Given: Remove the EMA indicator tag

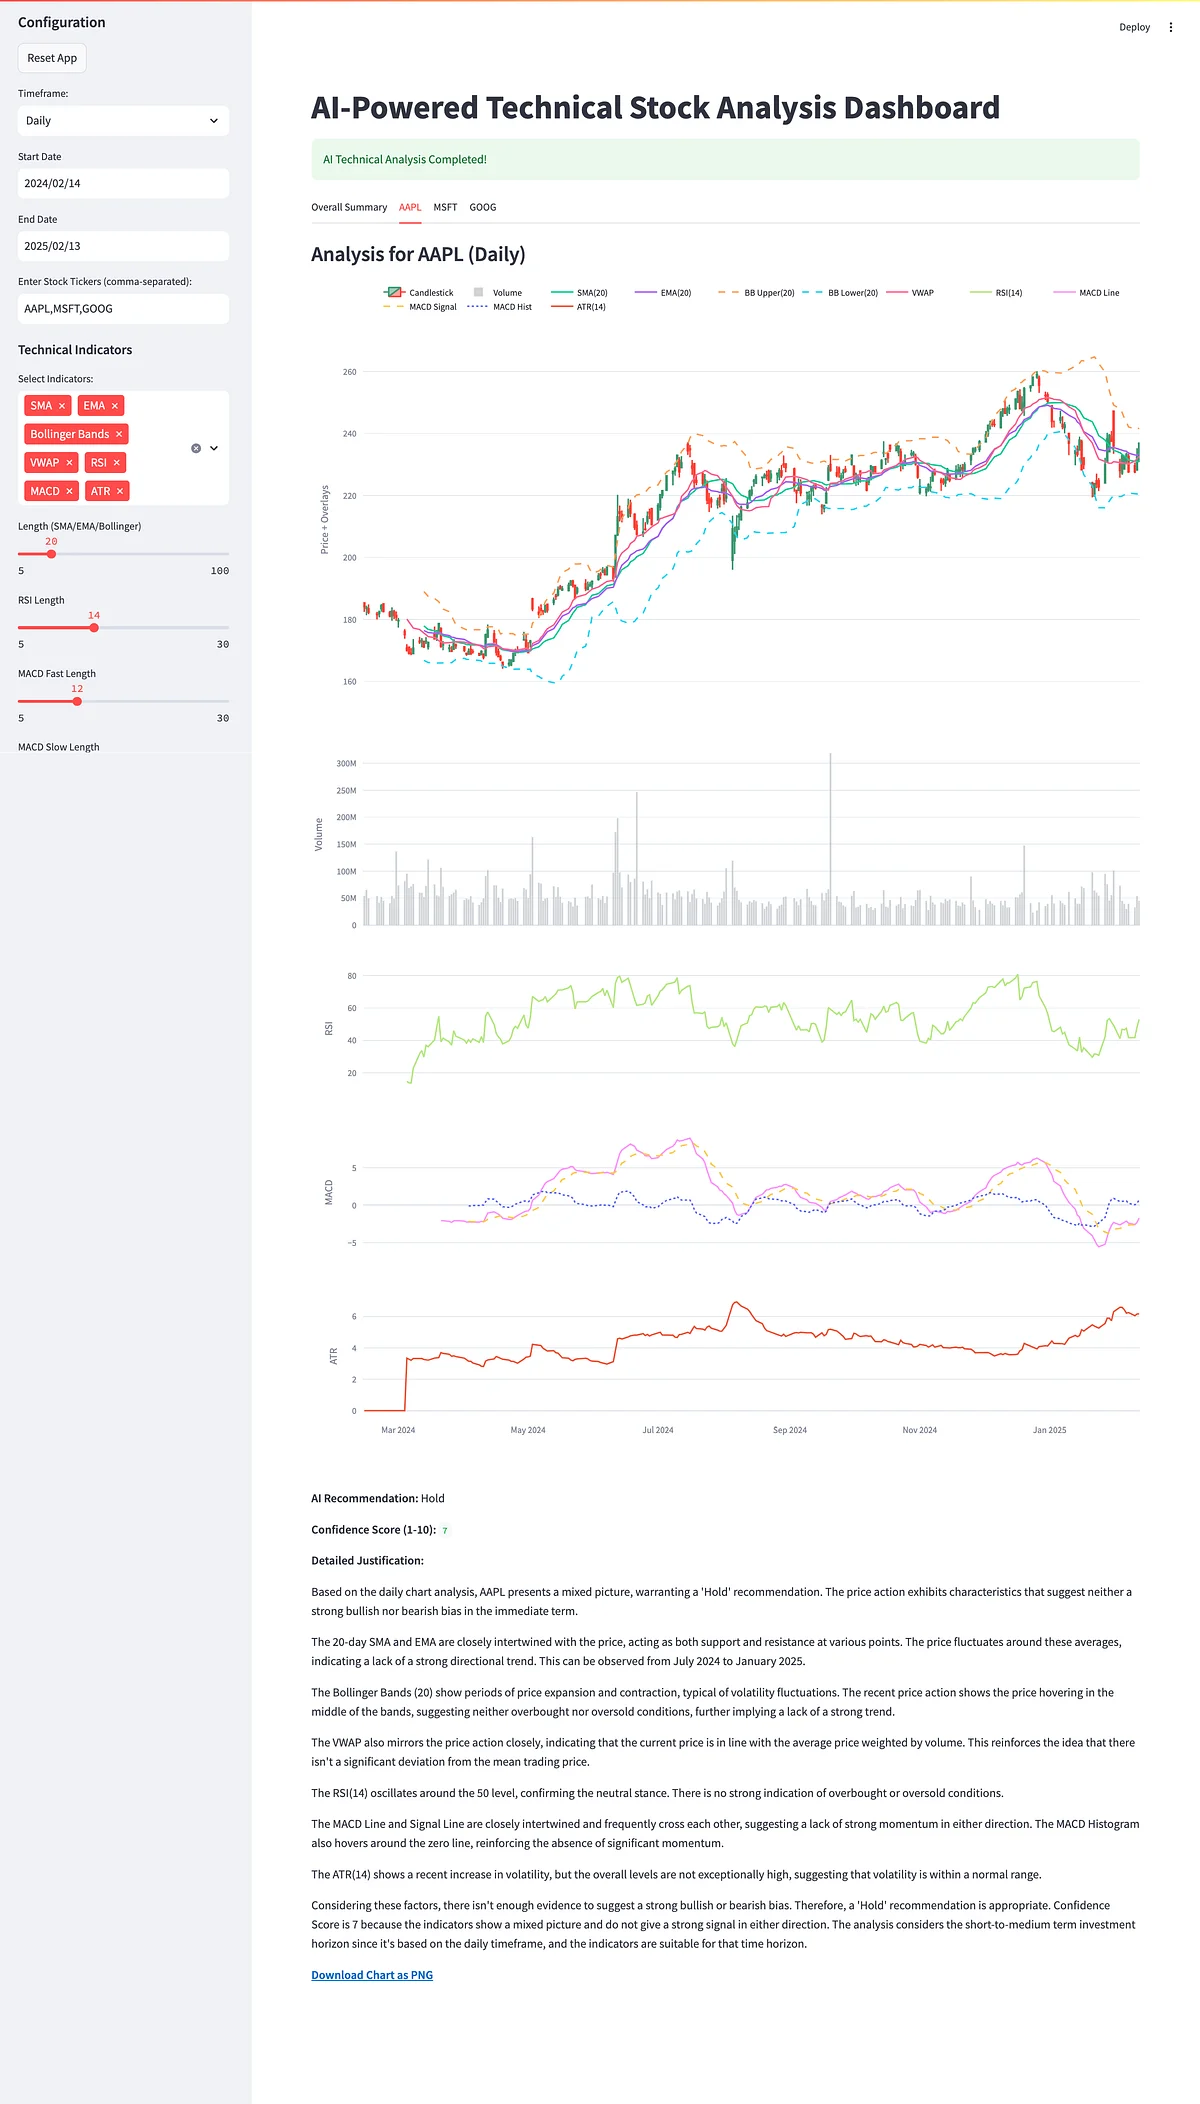Looking at the screenshot, I should [115, 406].
